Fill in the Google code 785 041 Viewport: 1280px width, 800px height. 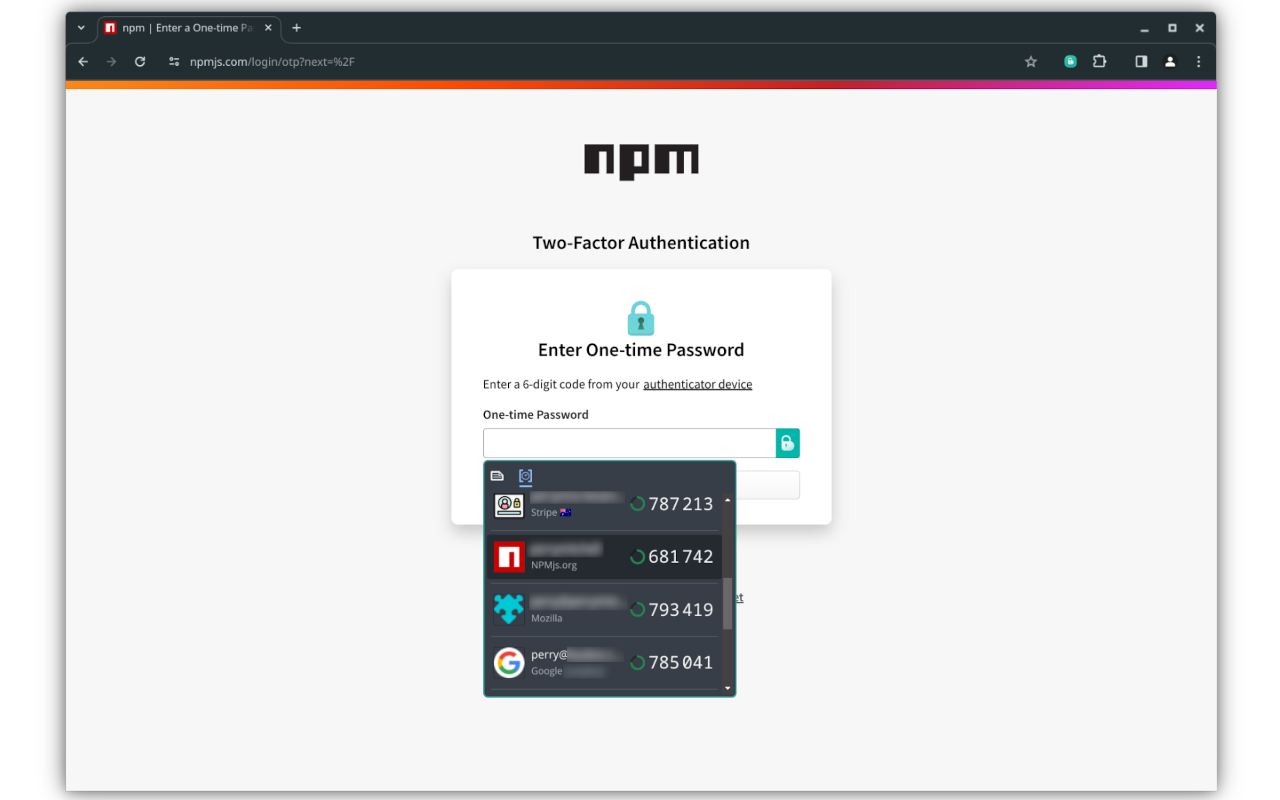click(681, 662)
